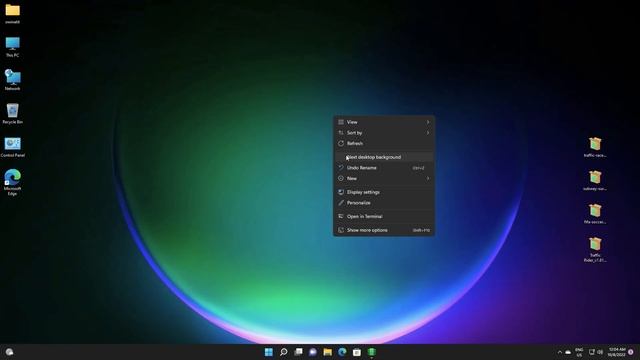Select the Microsoft Edge desktop shortcut
640x360 pixels.
tap(13, 182)
